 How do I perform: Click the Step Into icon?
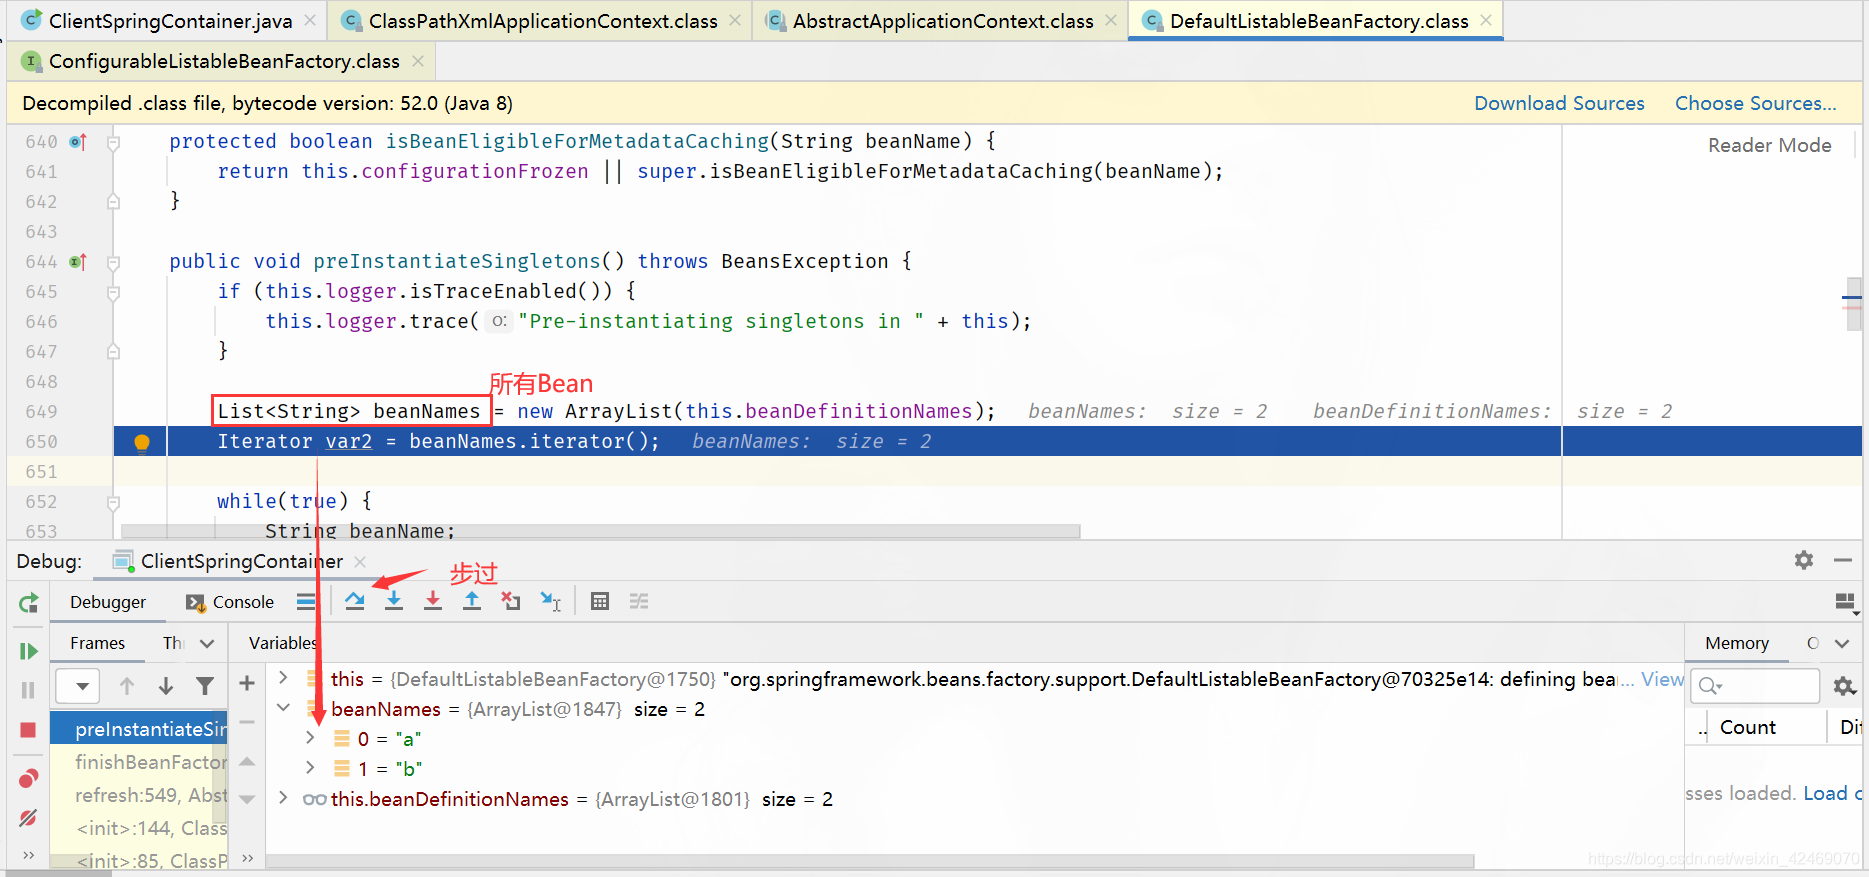click(x=394, y=601)
